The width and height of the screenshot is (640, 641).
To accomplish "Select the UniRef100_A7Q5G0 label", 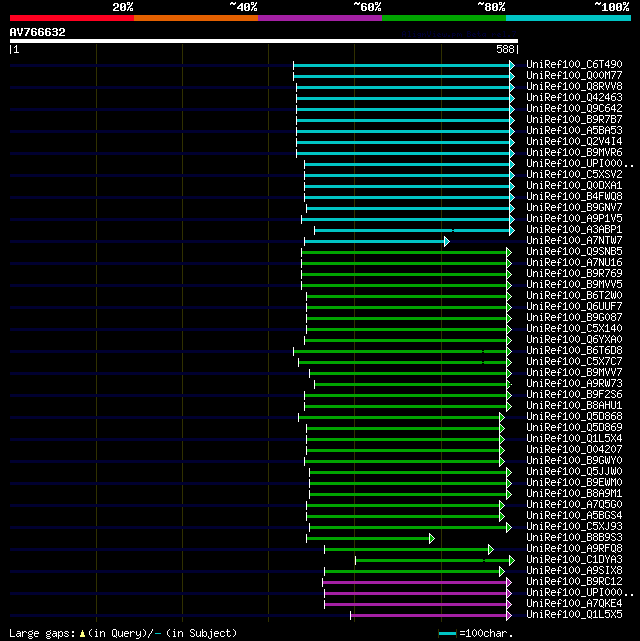I will coord(574,505).
